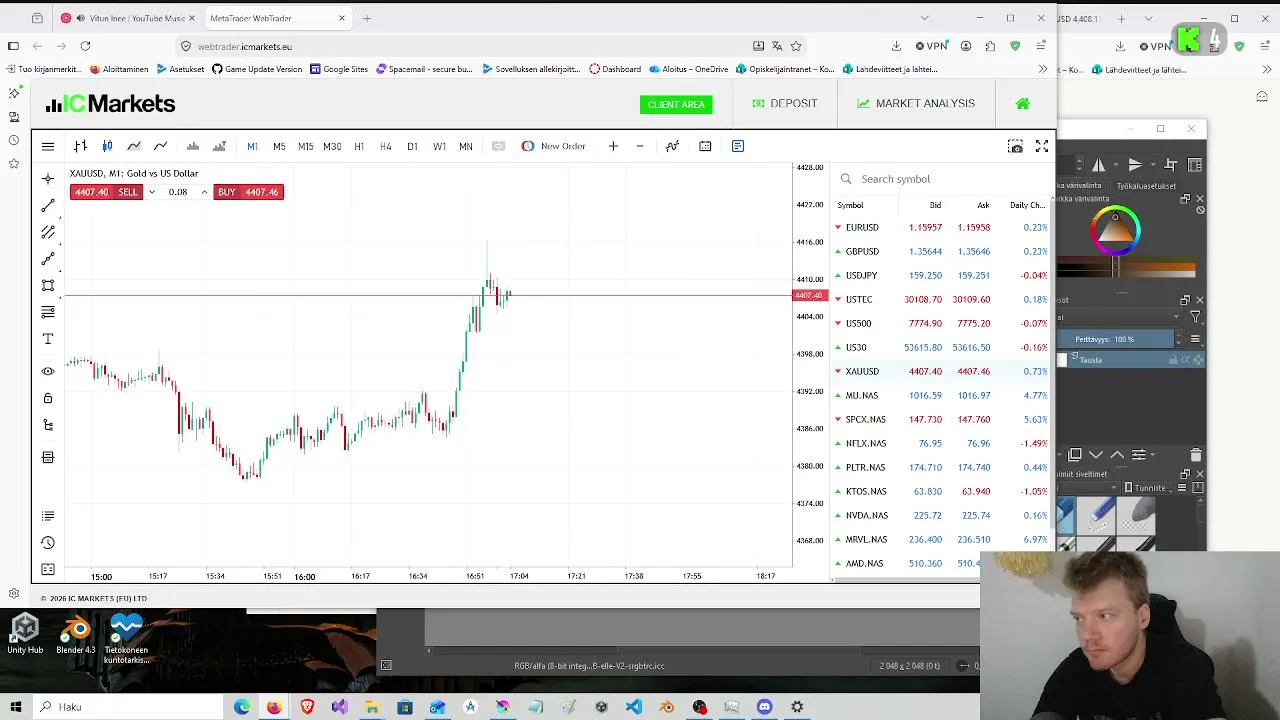The image size is (1280, 720).
Task: Expand the XAUUSD symbol row arrow
Action: click(x=838, y=372)
